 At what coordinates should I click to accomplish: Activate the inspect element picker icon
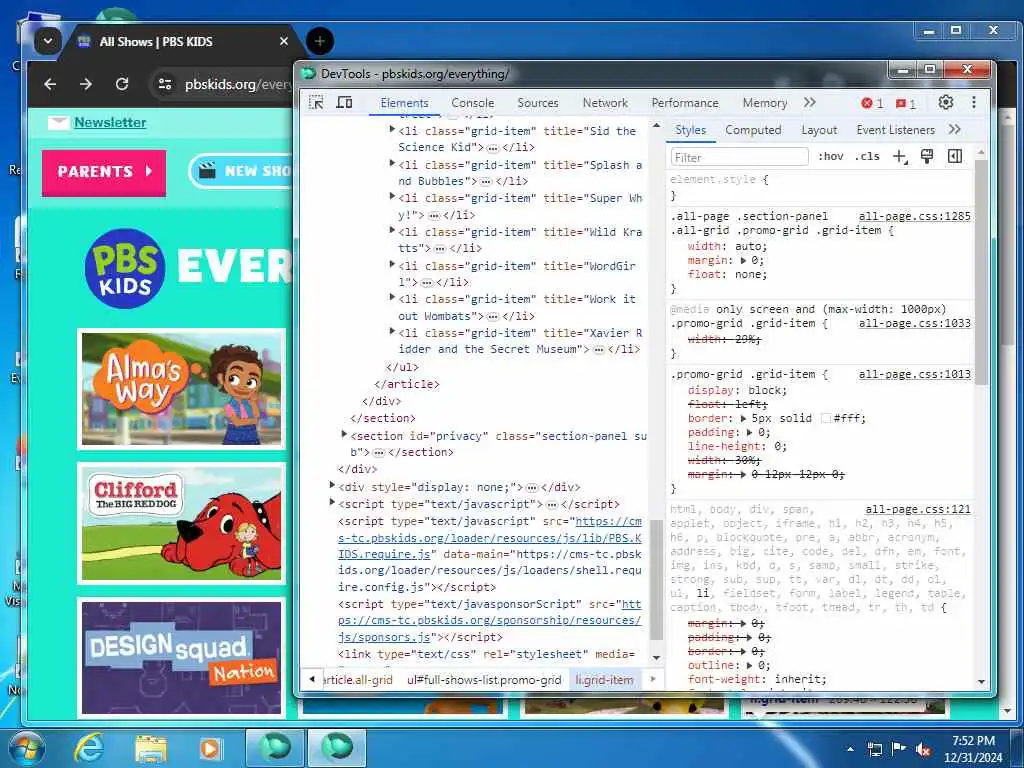click(x=316, y=103)
